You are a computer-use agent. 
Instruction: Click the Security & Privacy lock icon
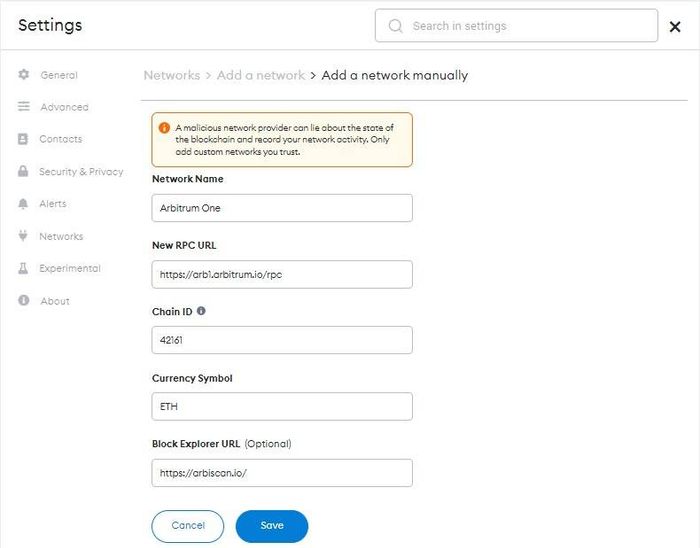pyautogui.click(x=23, y=171)
